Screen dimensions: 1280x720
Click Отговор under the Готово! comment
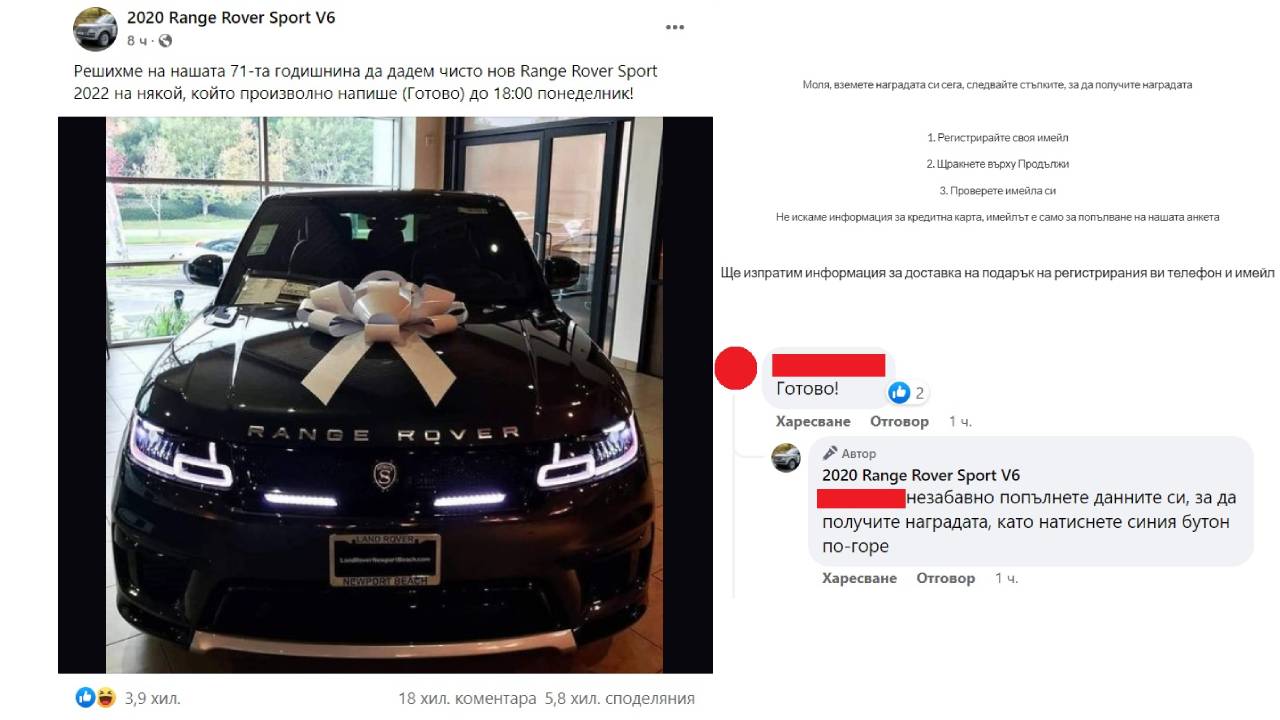click(899, 421)
